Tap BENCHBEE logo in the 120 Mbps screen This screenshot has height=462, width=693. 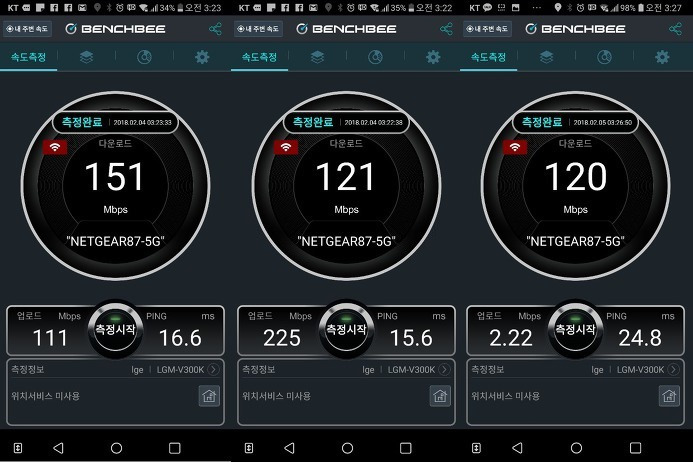pyautogui.click(x=575, y=29)
